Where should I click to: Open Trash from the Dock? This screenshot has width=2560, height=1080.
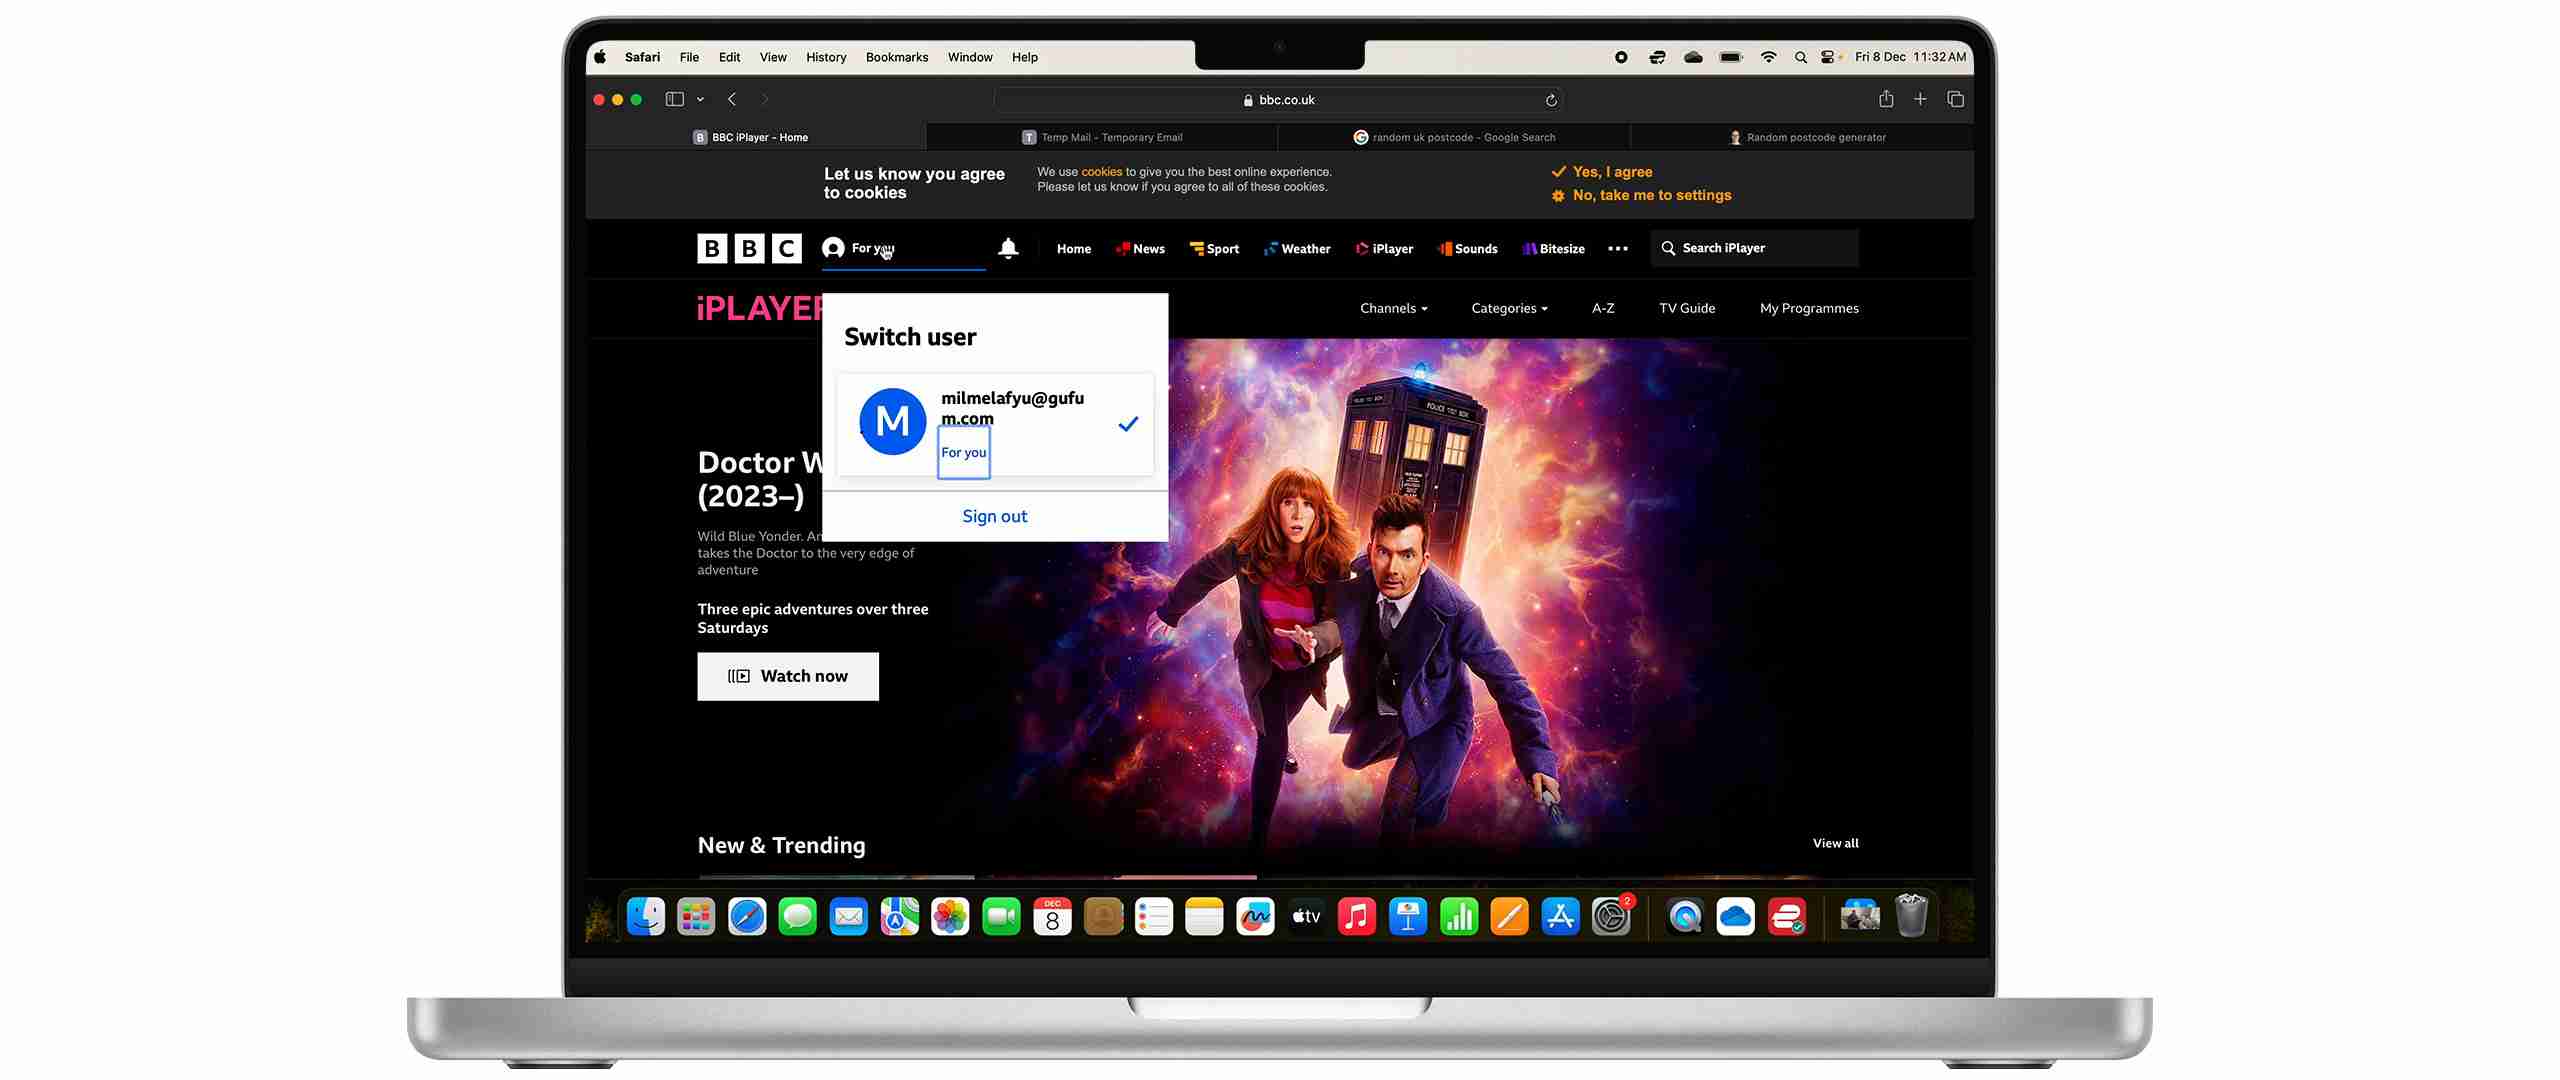click(1911, 916)
